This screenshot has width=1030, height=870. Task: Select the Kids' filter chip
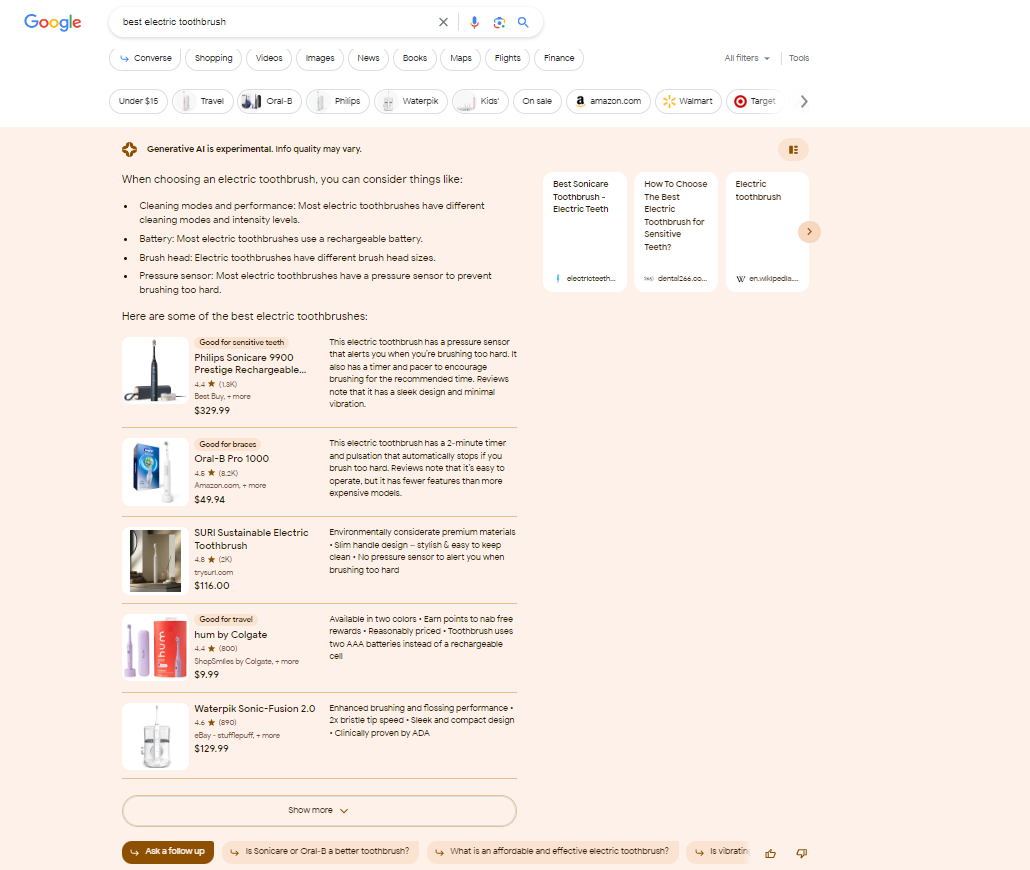(480, 101)
